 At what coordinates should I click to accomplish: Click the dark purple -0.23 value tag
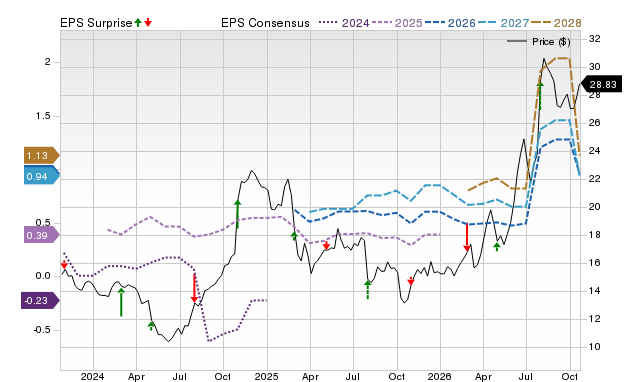[x=40, y=300]
